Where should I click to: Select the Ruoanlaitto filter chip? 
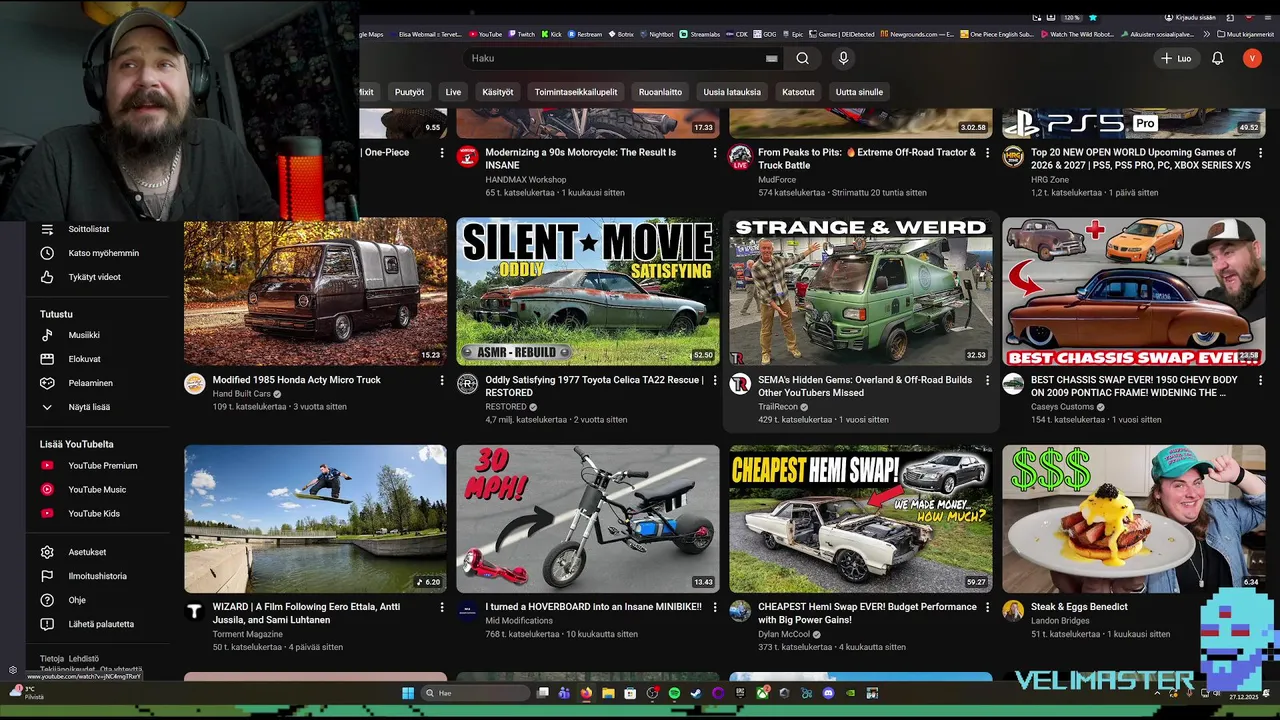[660, 92]
